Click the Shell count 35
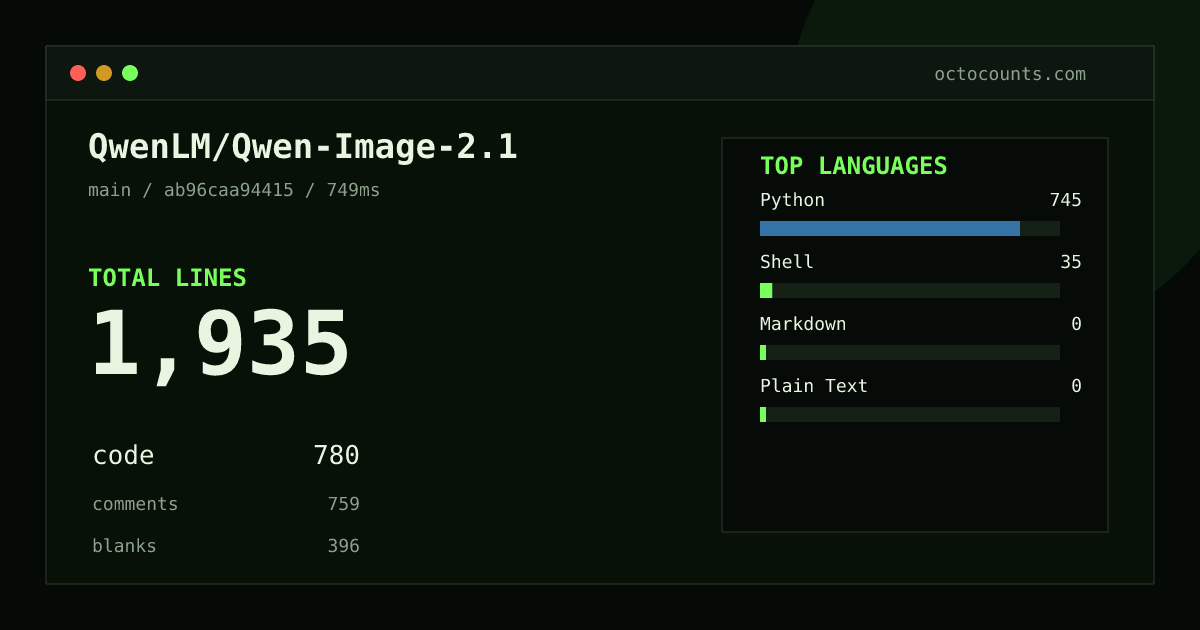Image resolution: width=1200 pixels, height=630 pixels. click(1071, 262)
